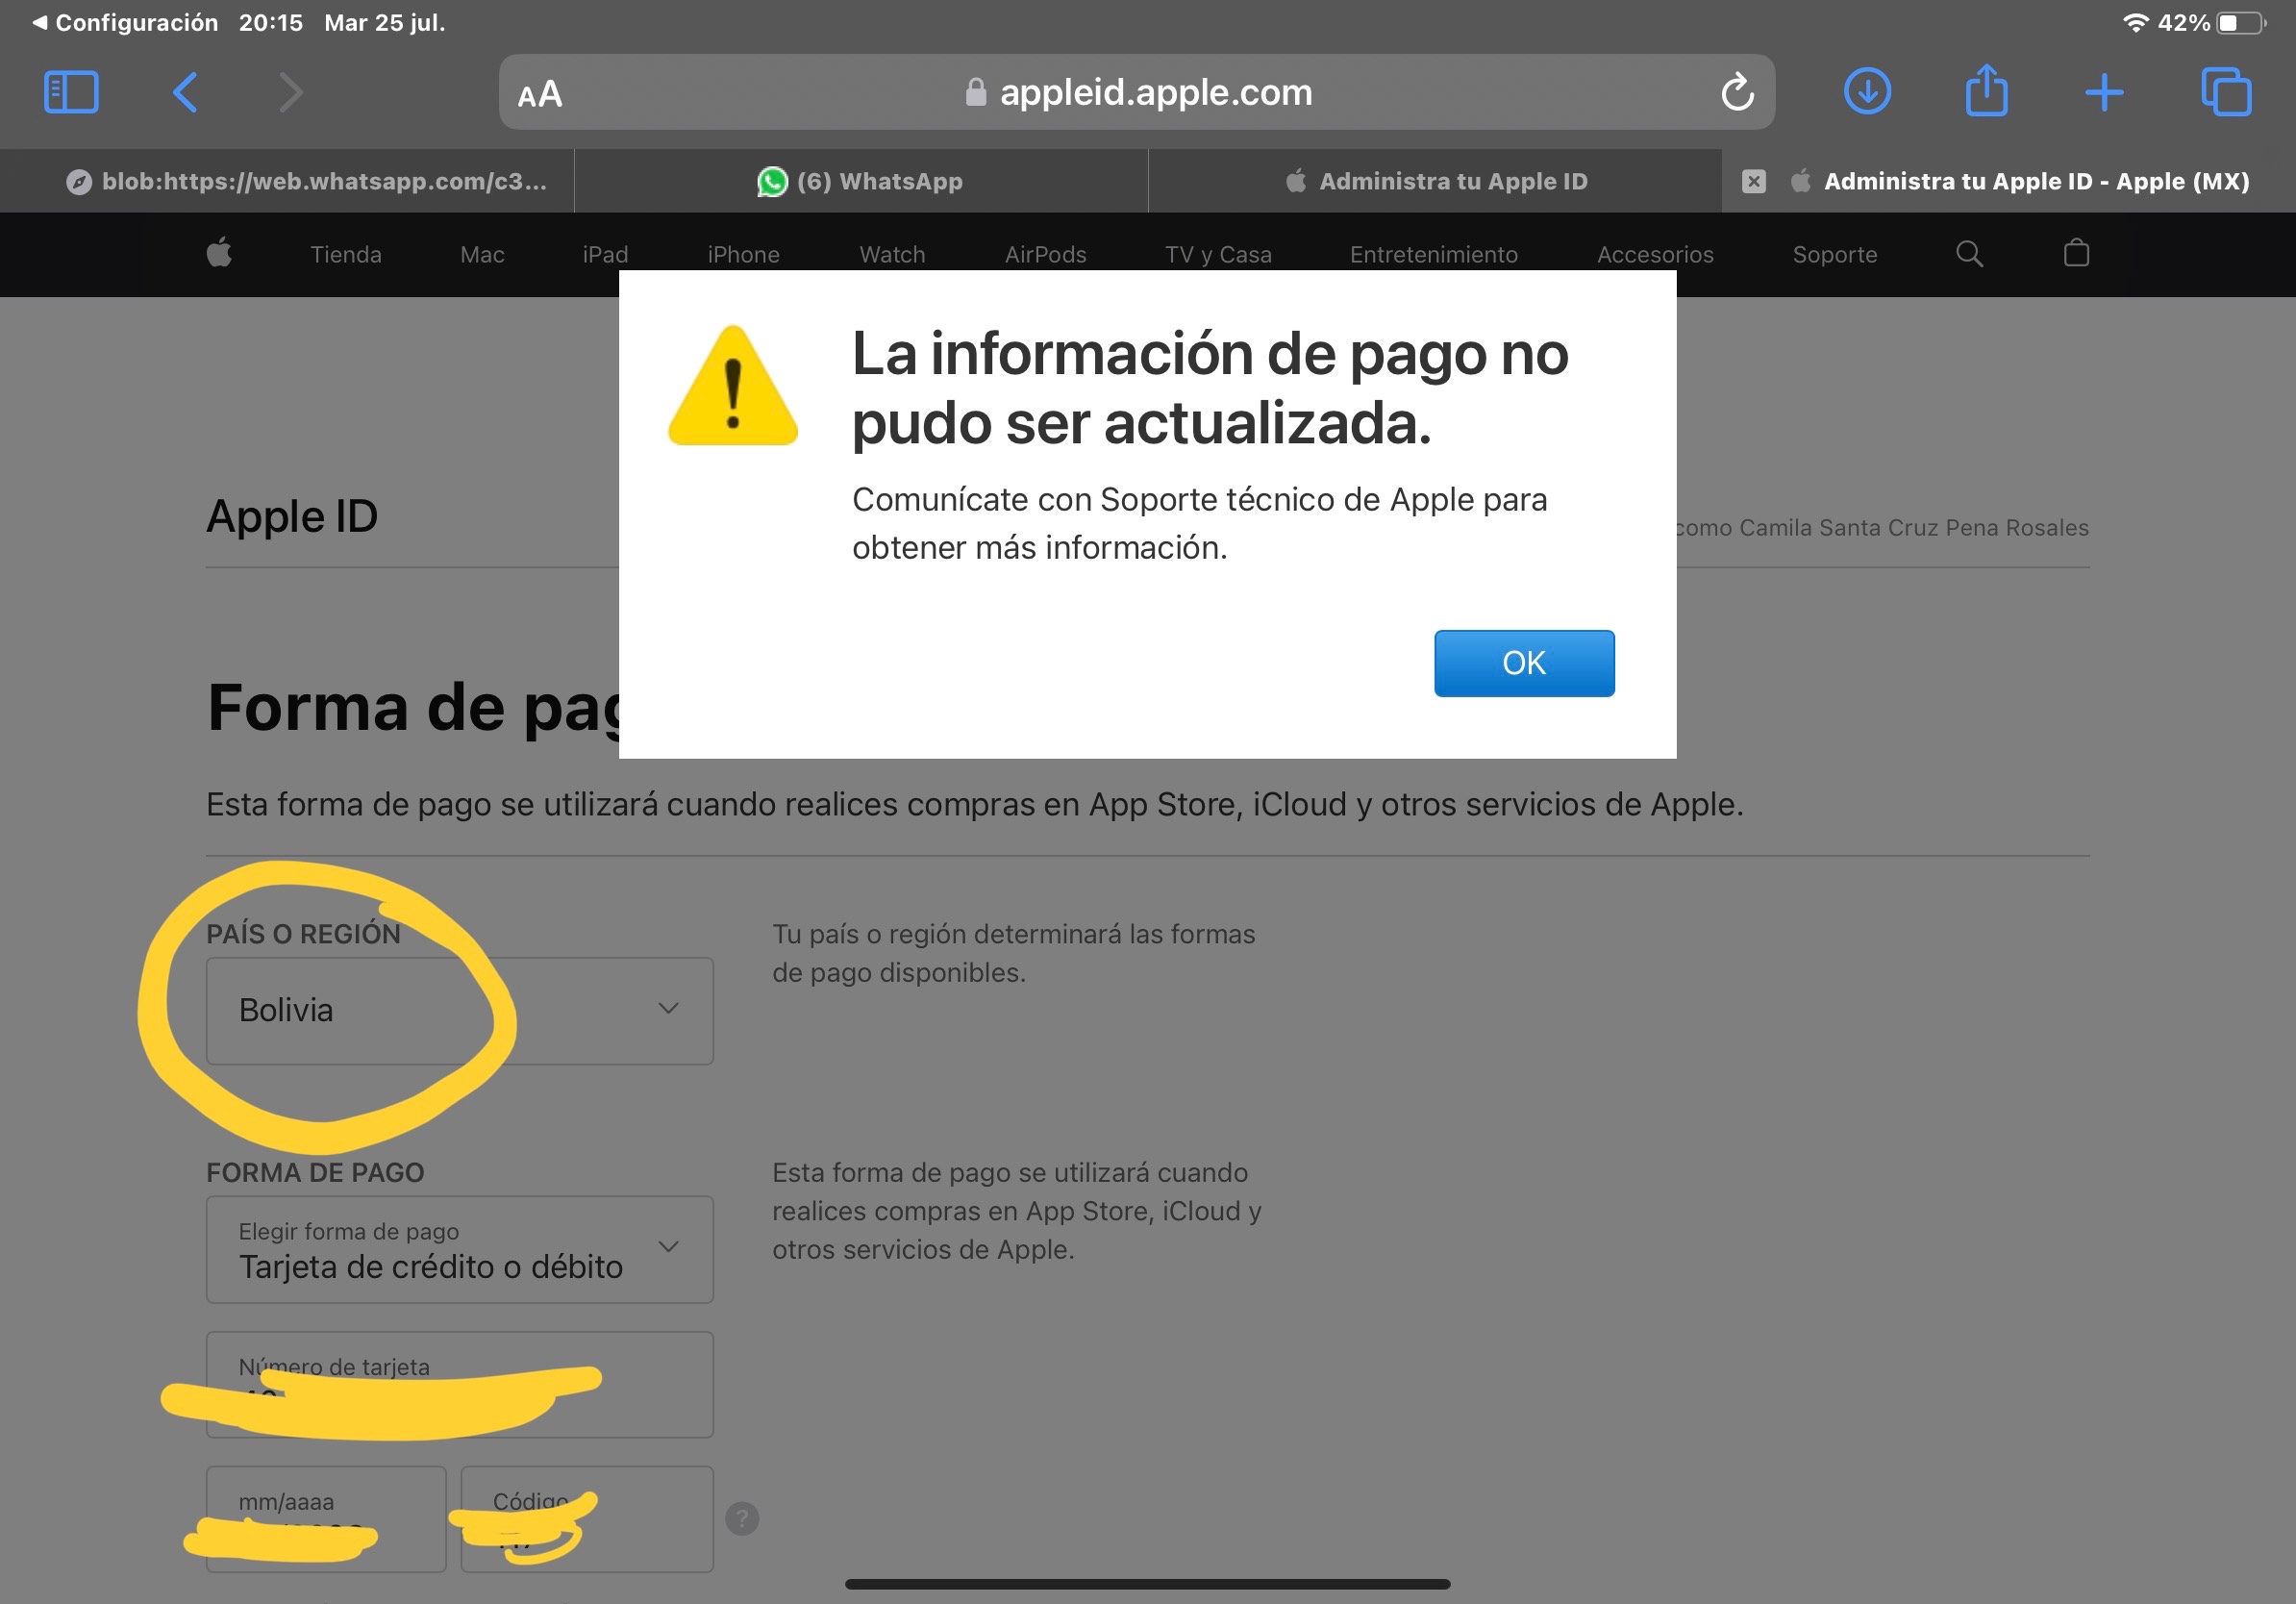Open the Safari sidebar panel icon
Screen dimensions: 2296x1604
71,92
